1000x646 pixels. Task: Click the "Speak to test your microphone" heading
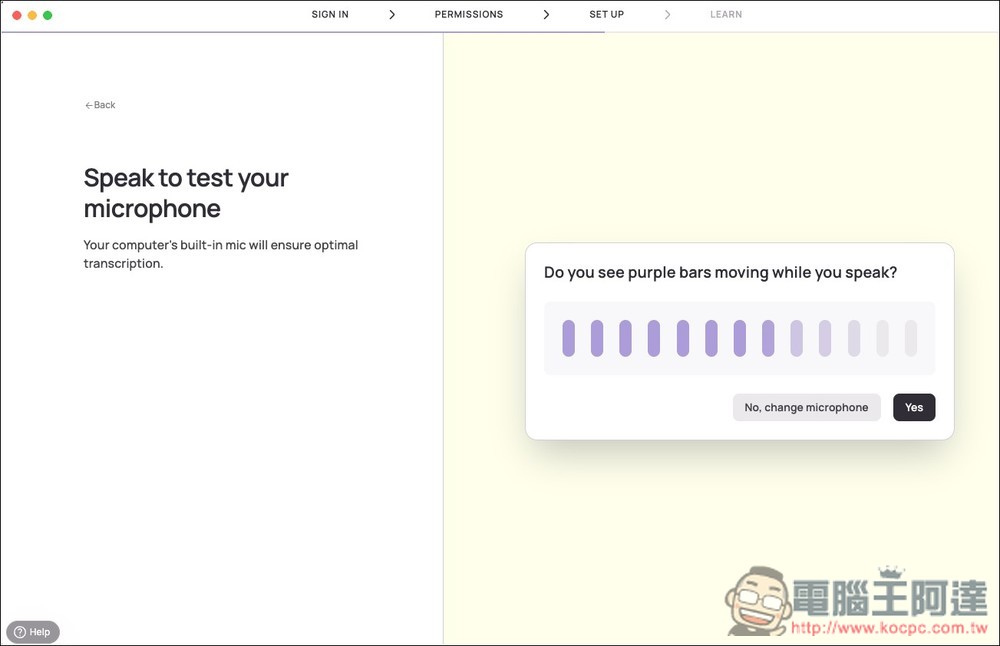186,193
